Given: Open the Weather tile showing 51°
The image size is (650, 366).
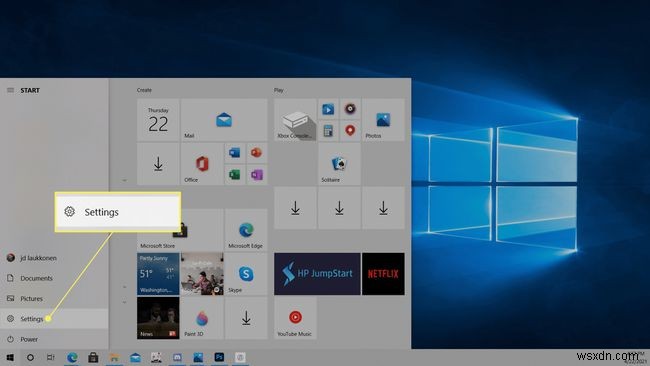Looking at the screenshot, I should click(158, 274).
